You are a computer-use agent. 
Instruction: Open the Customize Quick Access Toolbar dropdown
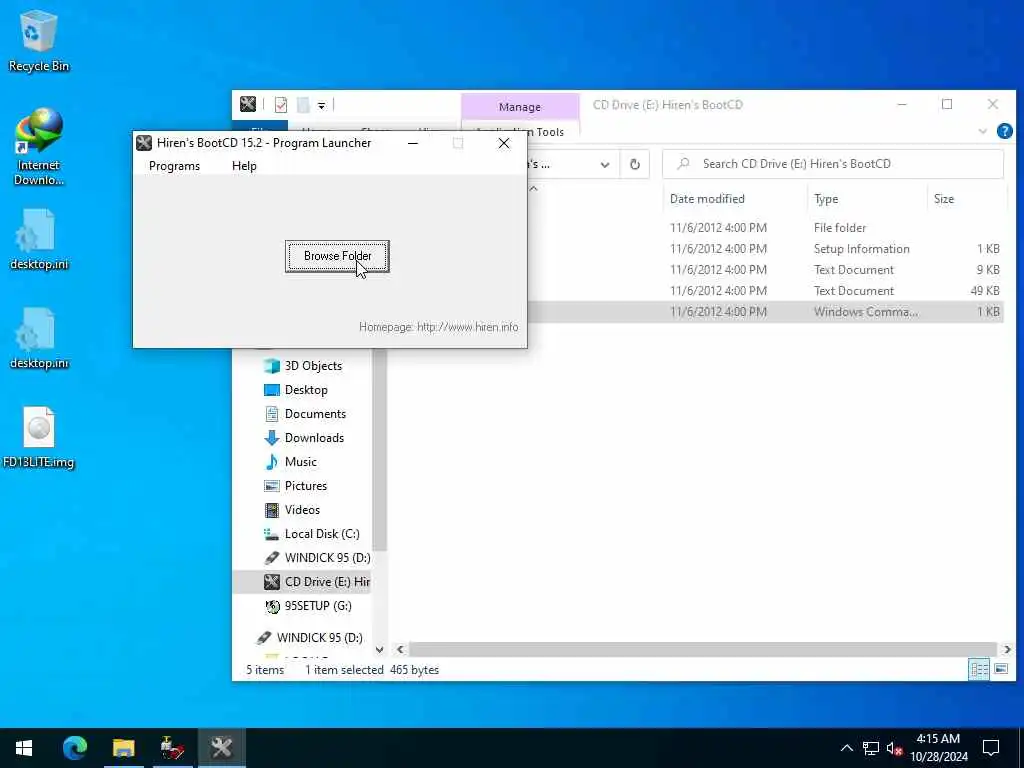321,105
